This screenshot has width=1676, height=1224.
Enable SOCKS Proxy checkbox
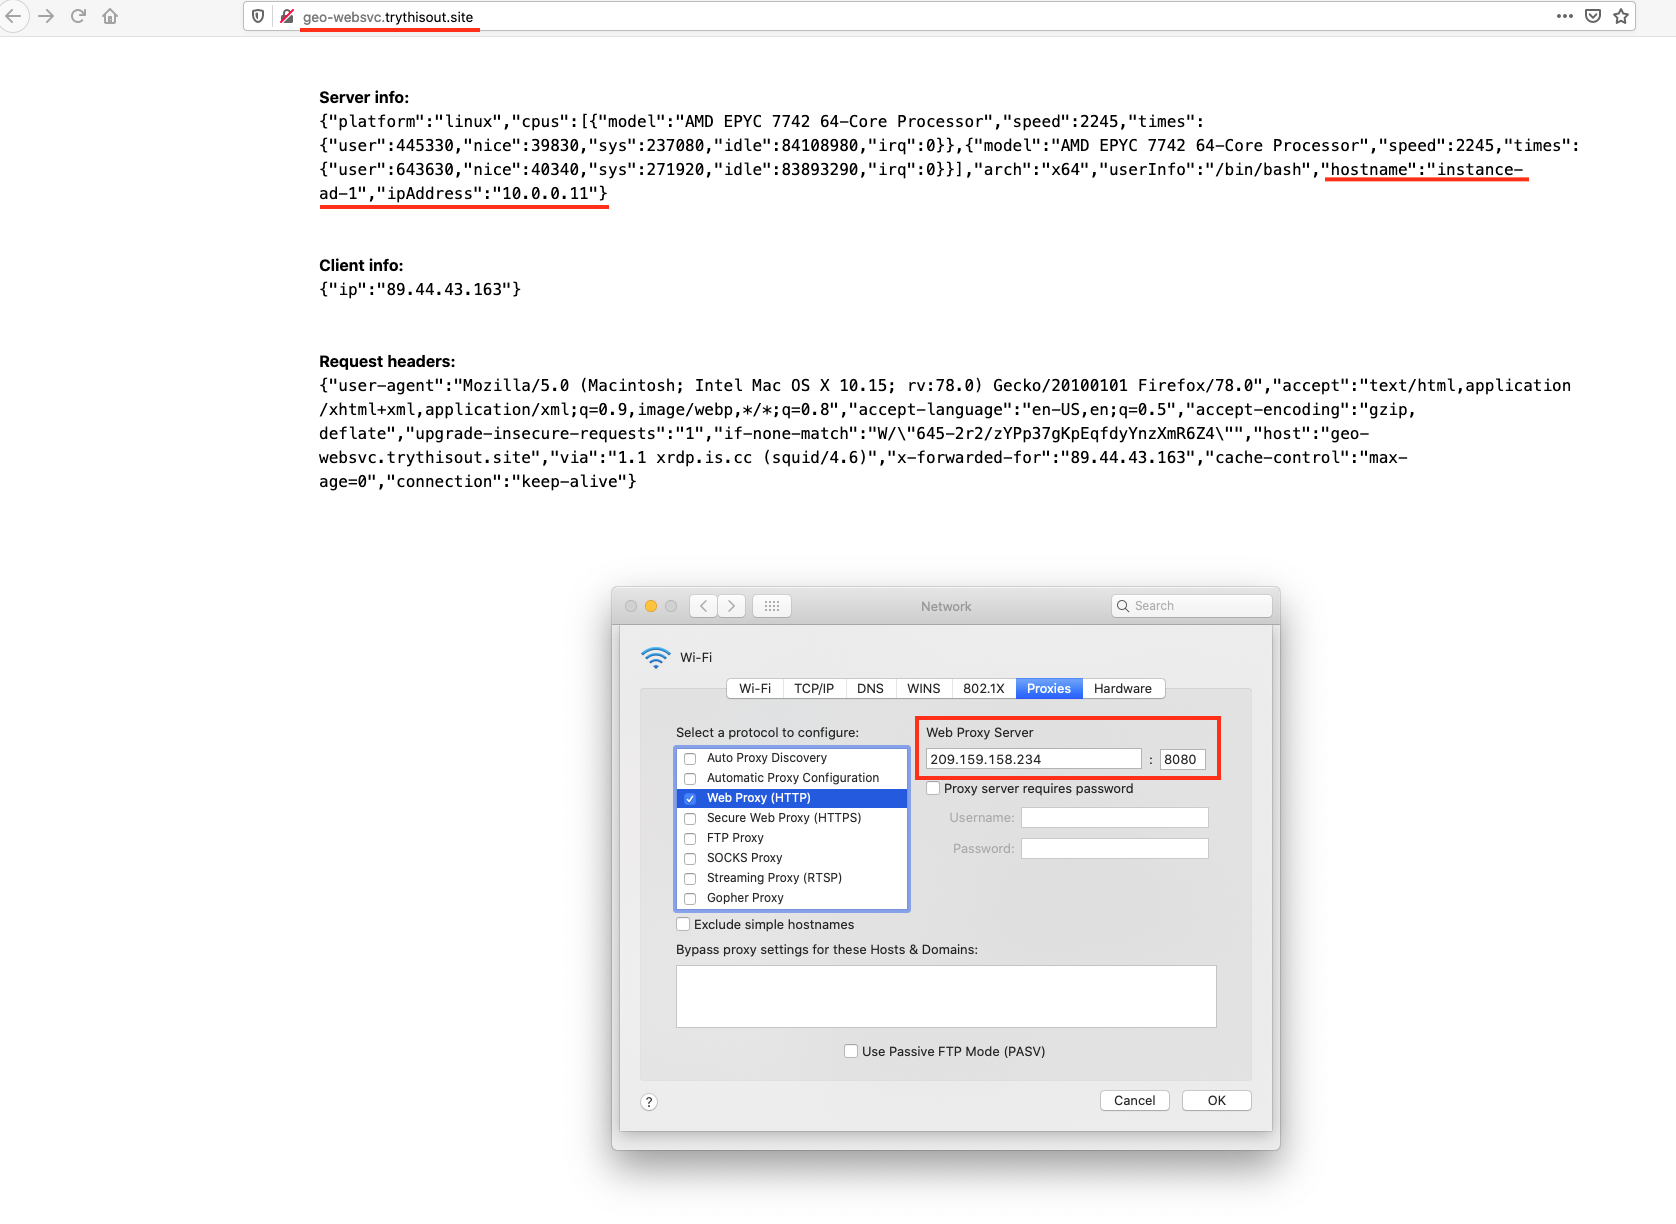690,859
